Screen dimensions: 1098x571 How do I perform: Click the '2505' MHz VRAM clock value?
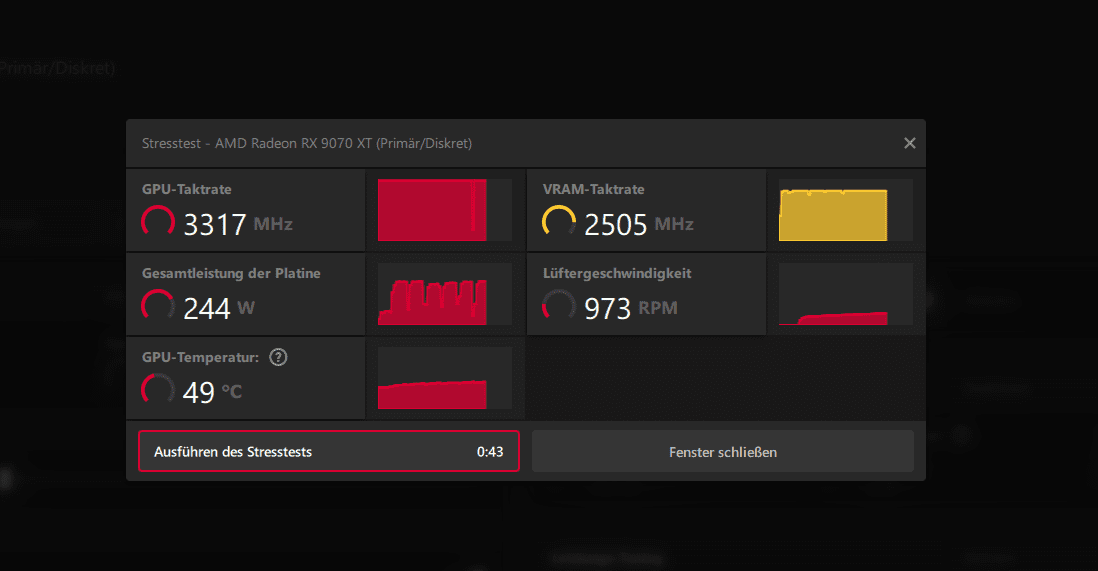pos(616,224)
